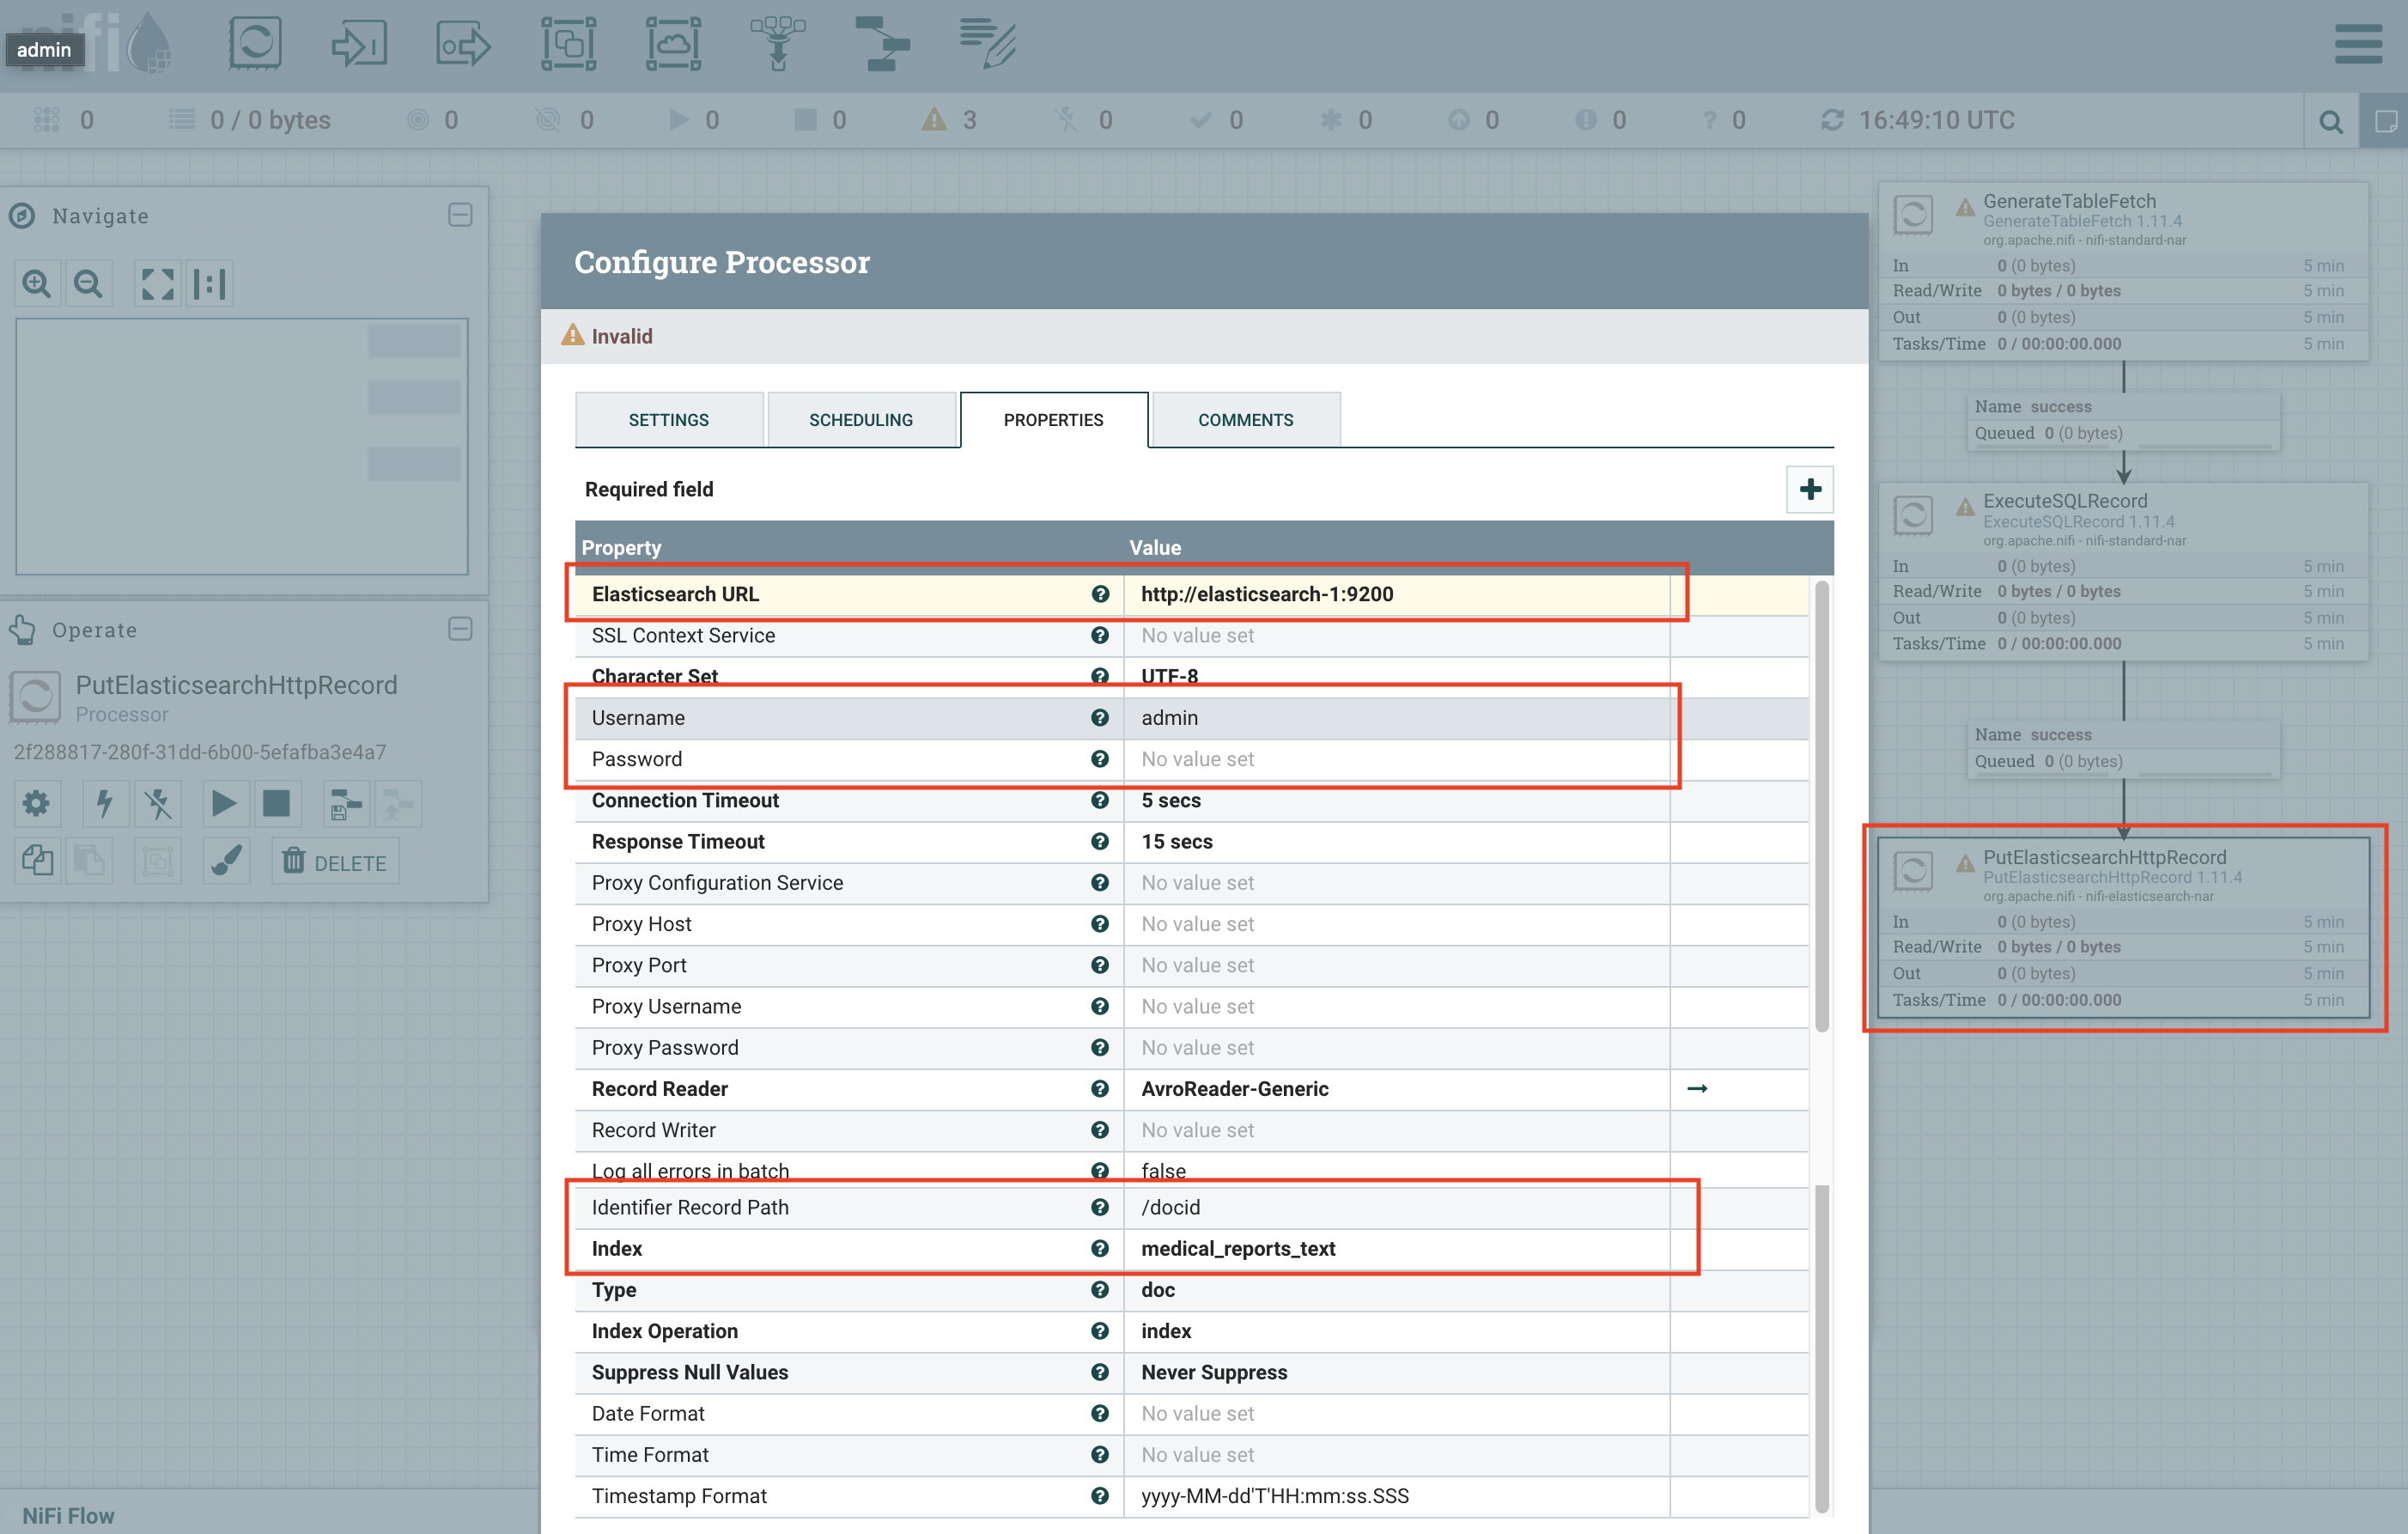Start the selected processor
The width and height of the screenshot is (2408, 1534).
224,803
